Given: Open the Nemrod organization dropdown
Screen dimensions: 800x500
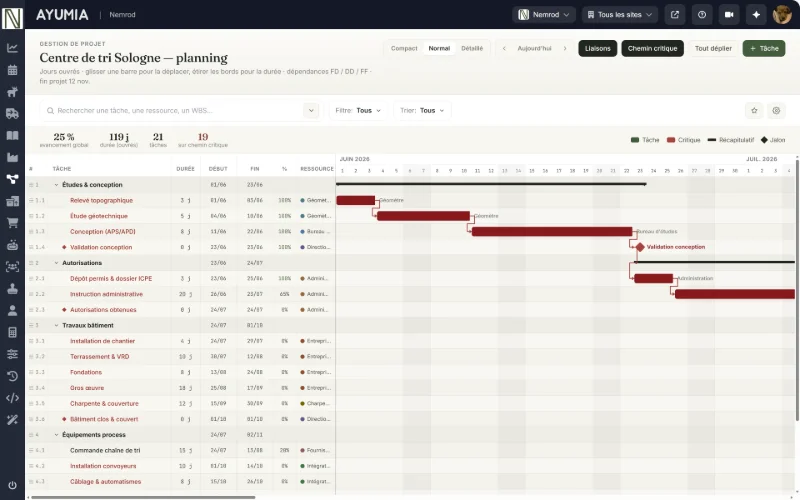Looking at the screenshot, I should point(544,15).
